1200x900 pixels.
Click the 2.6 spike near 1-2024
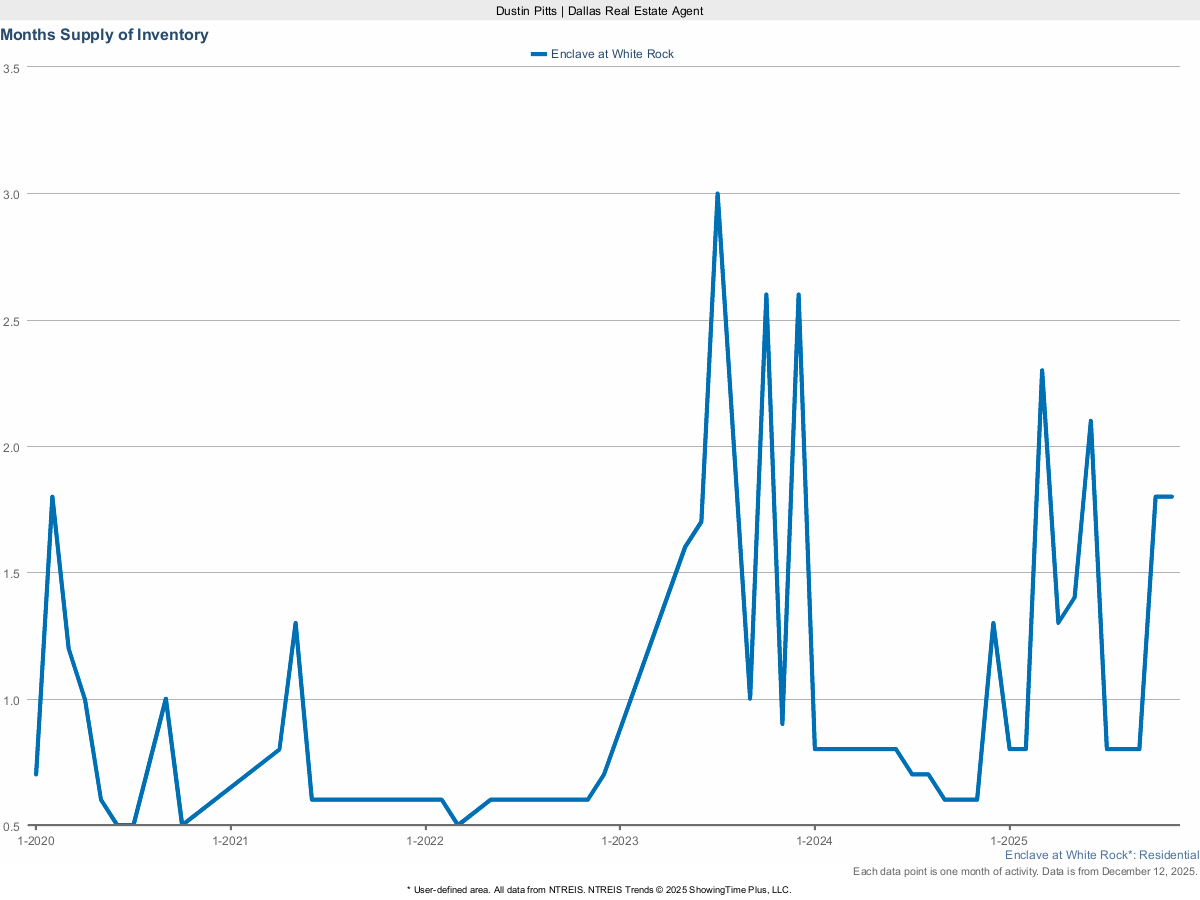coord(797,293)
